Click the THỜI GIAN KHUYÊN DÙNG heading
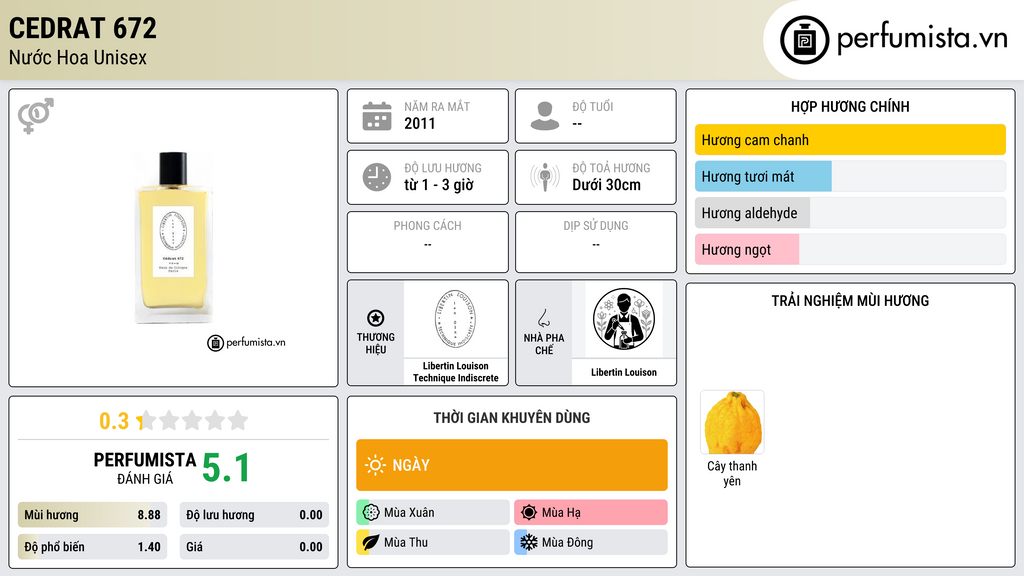Viewport: 1024px width, 576px height. coord(512,417)
